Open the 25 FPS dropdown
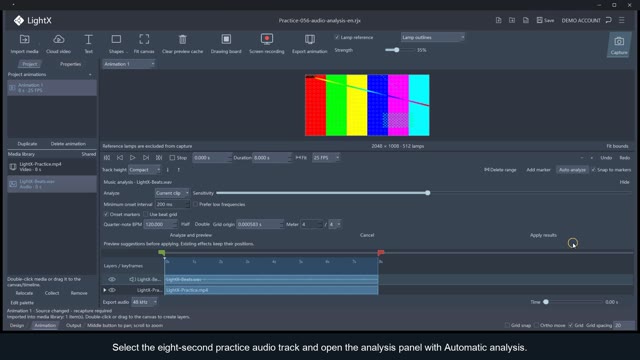The image size is (640, 360). 326,158
